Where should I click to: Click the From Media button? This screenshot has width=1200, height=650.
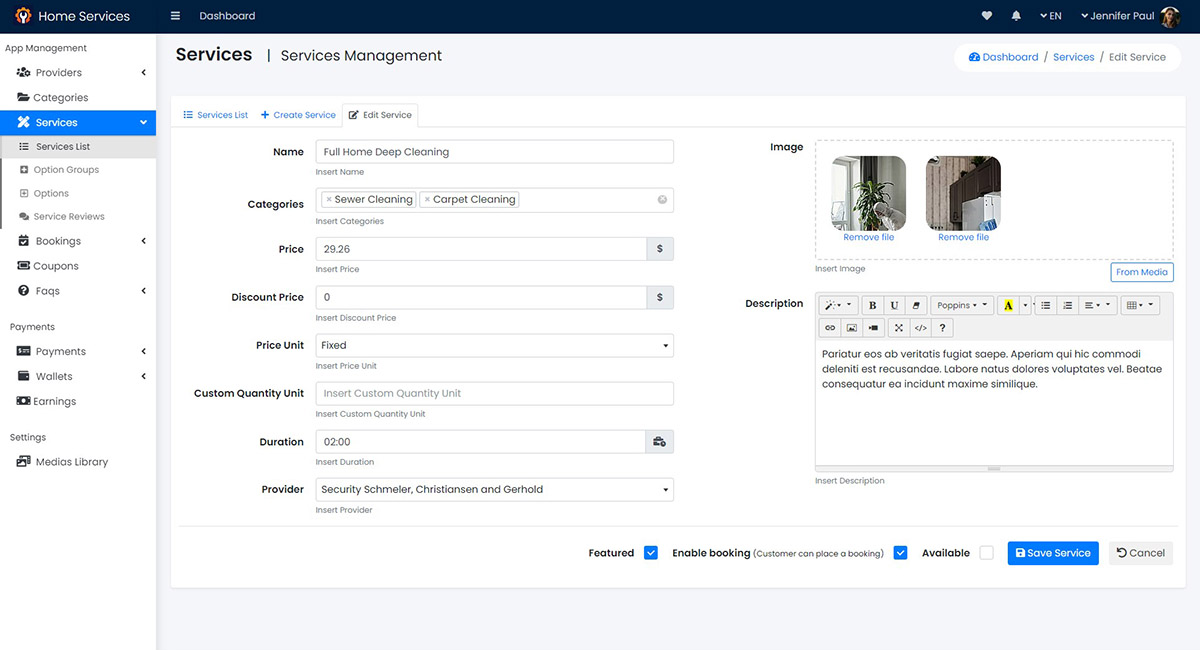pos(1141,272)
